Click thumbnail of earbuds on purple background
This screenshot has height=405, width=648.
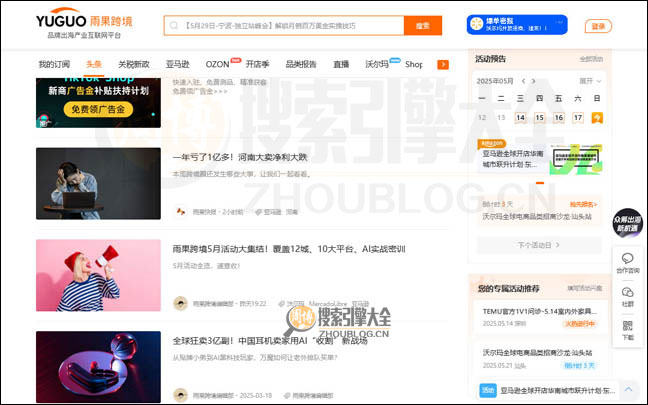click(98, 367)
